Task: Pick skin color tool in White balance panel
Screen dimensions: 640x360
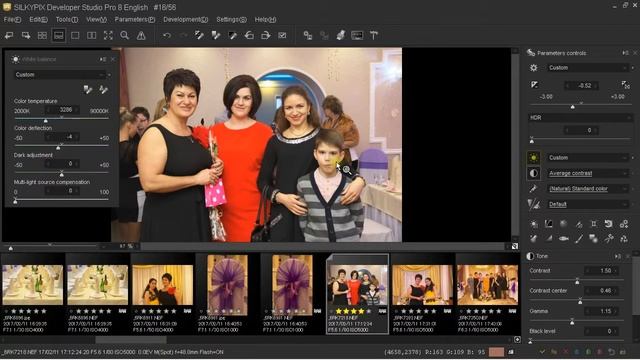Action: point(103,89)
